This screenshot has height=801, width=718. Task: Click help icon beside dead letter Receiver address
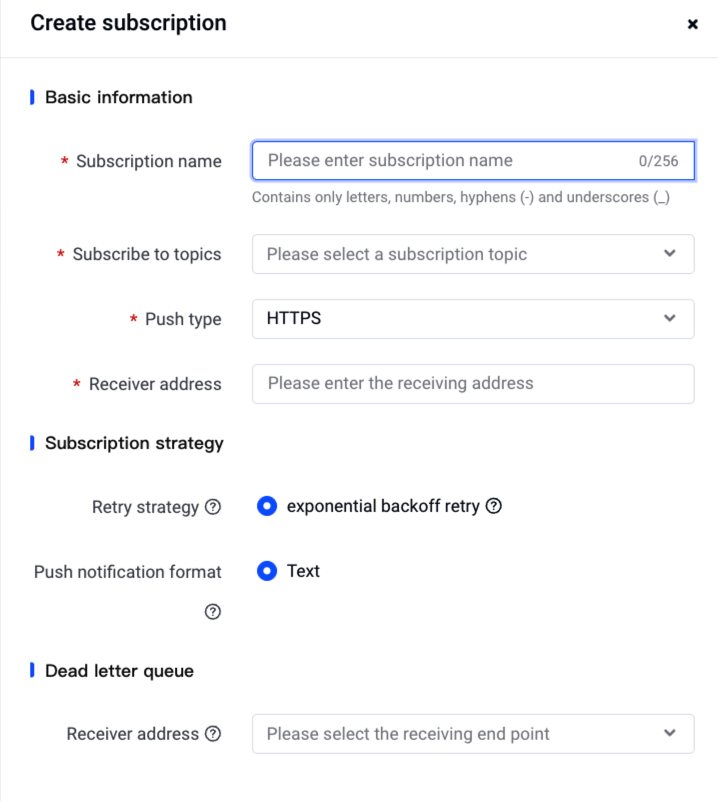(213, 734)
